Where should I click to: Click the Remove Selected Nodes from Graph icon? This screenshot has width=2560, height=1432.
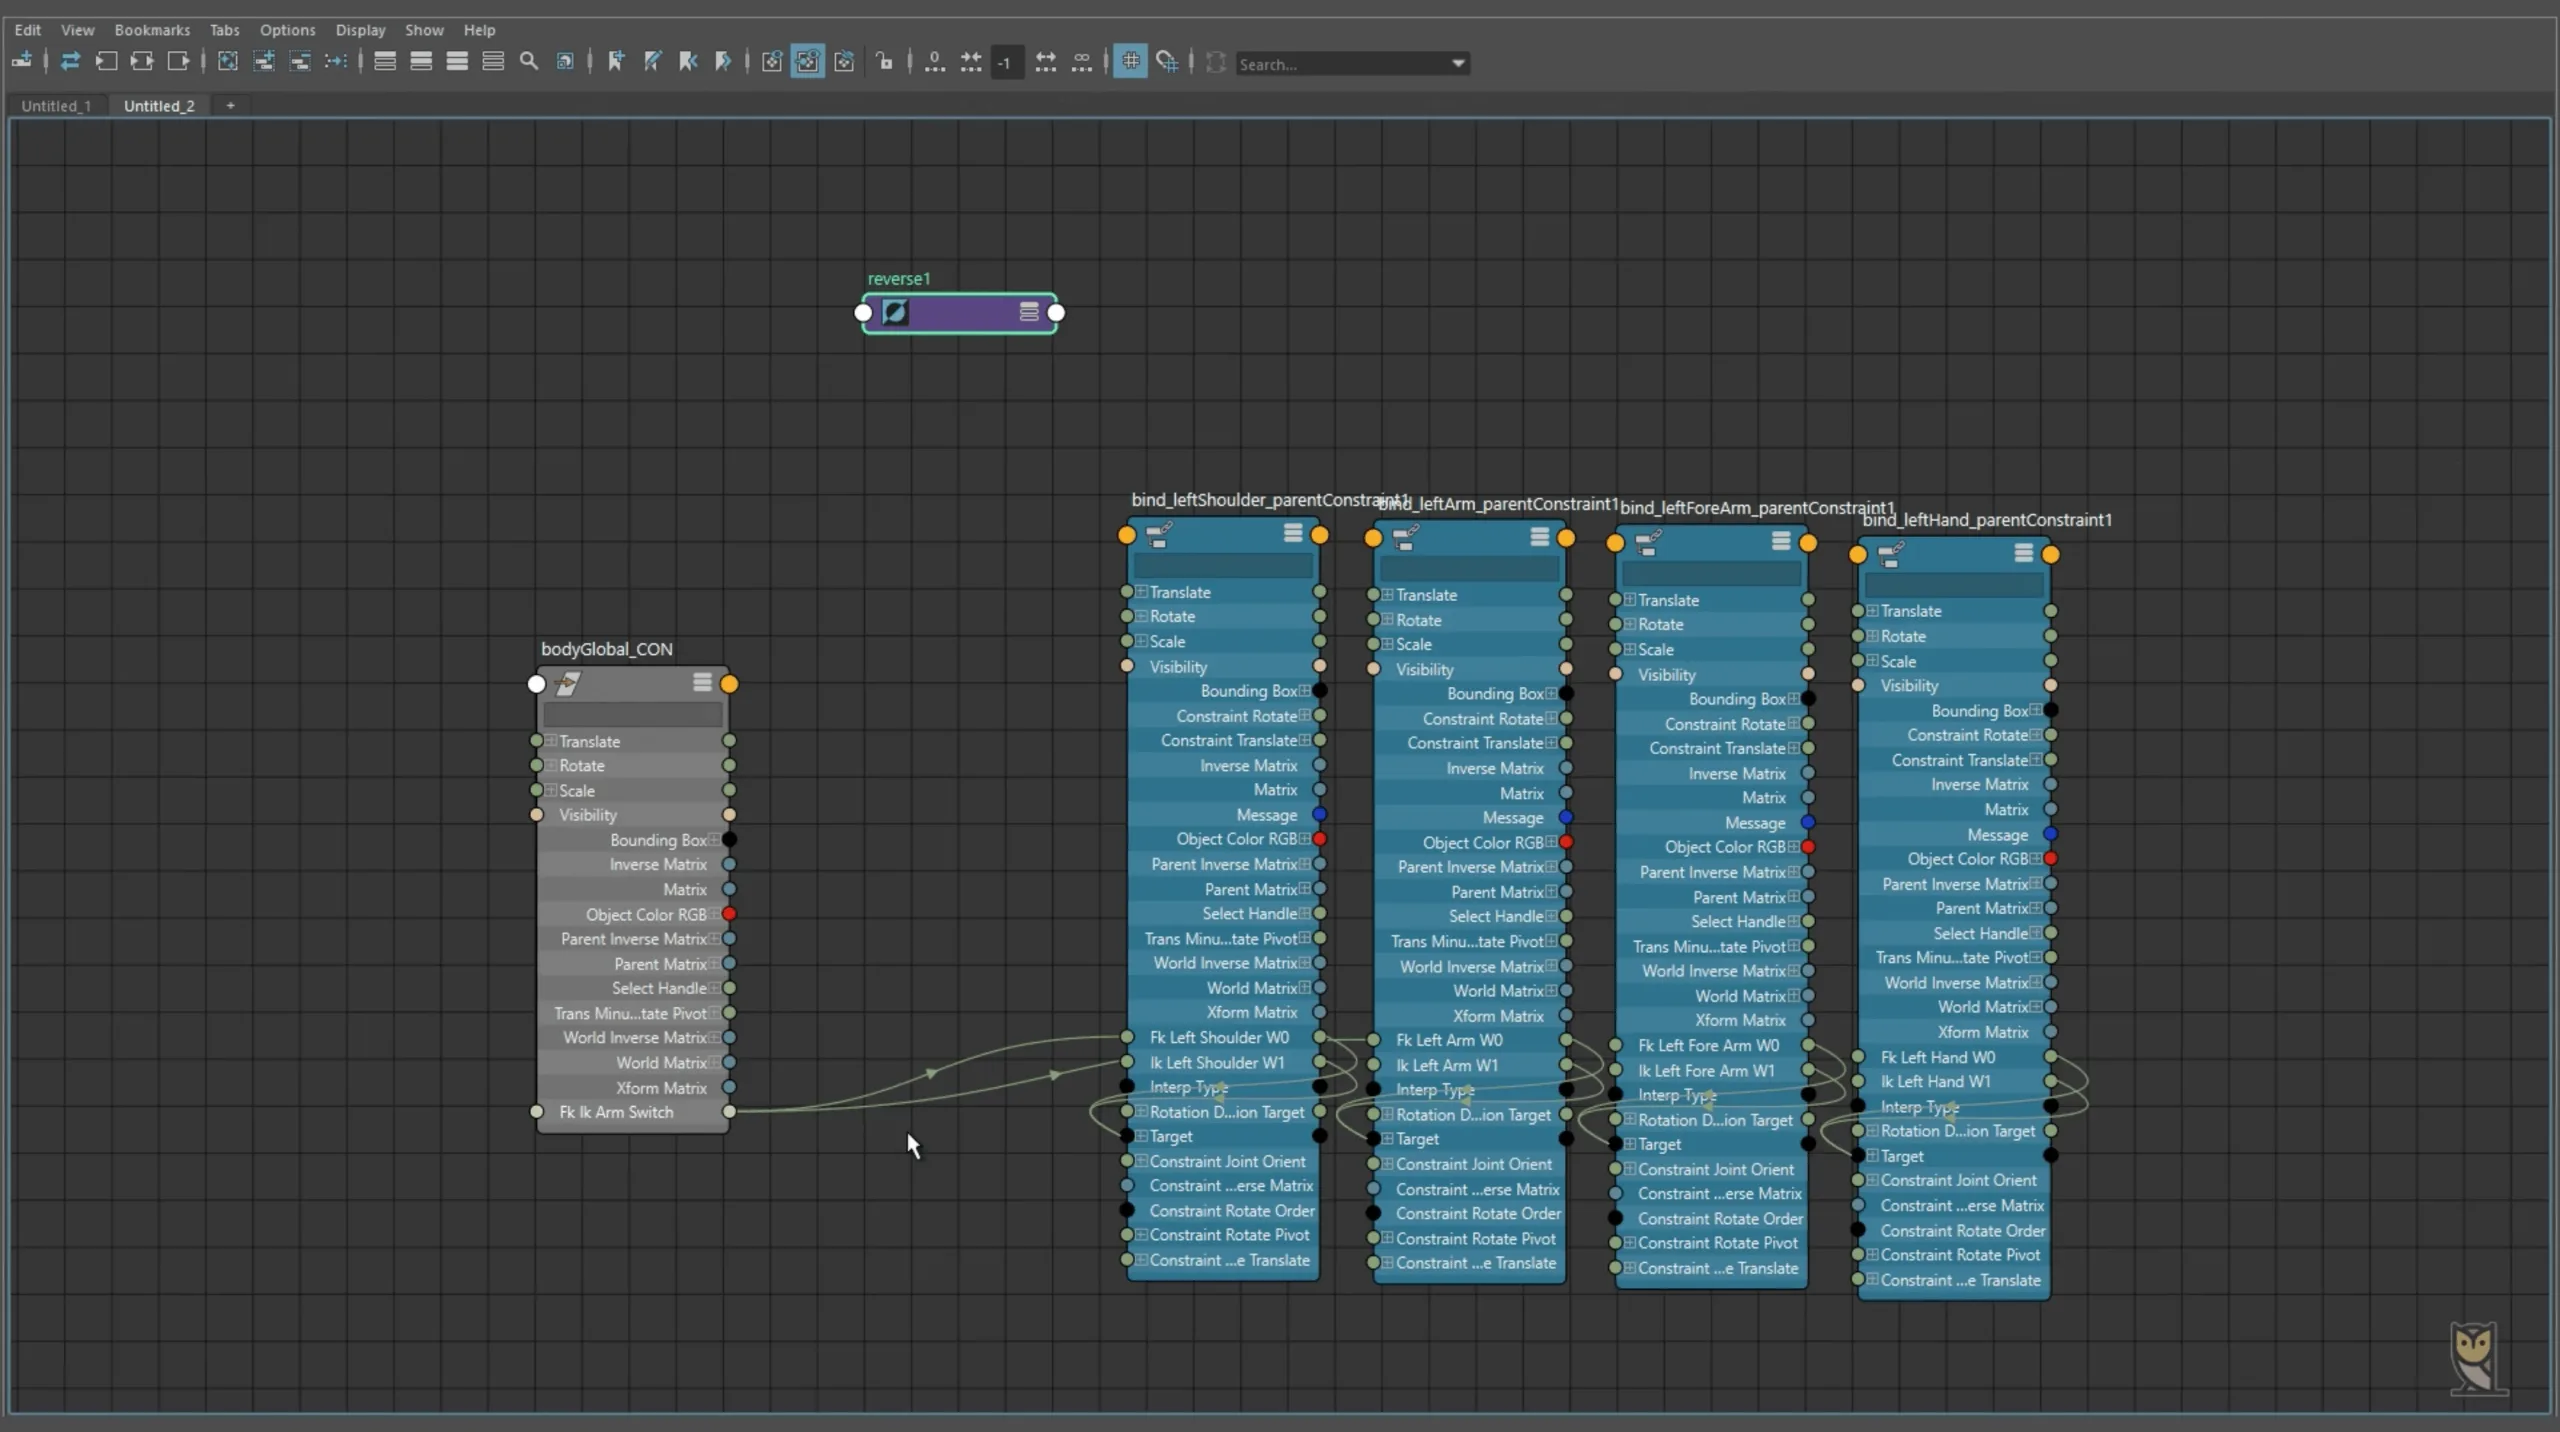coord(300,62)
